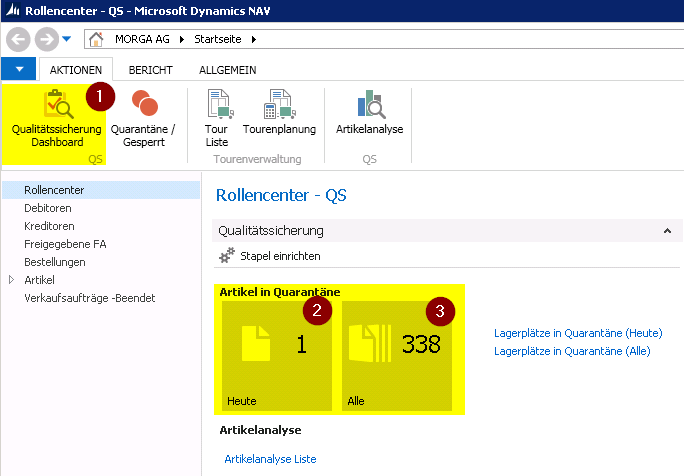Screen dimensions: 684x476
Task: Click the Qualitätssicherung section header
Action: point(447,231)
